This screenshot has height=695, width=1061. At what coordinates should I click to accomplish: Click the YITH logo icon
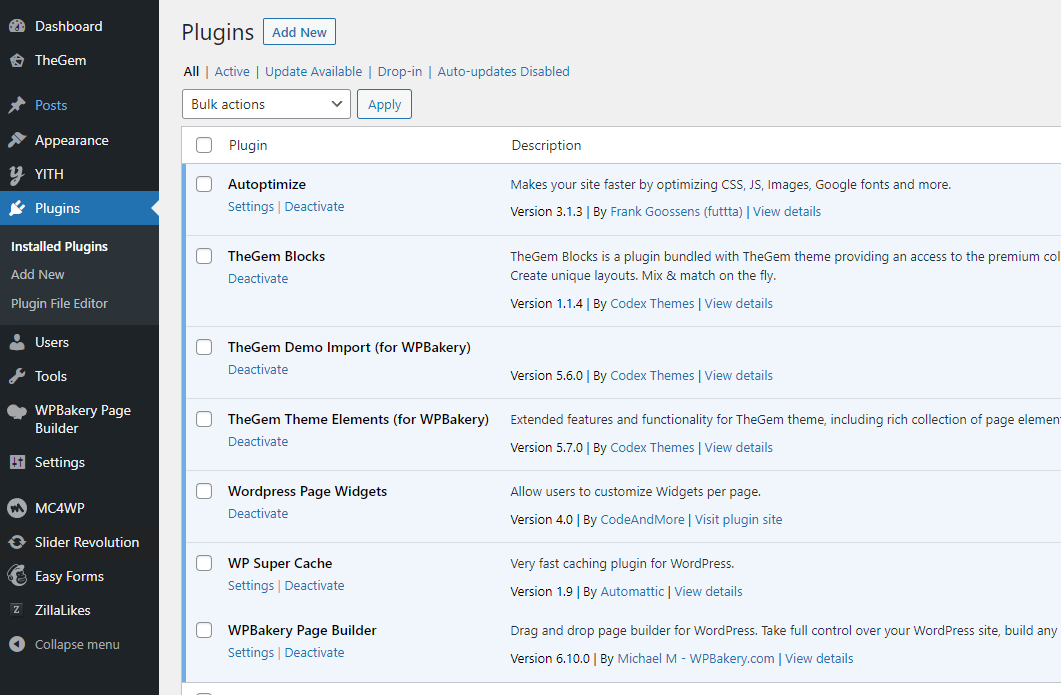pos(17,174)
